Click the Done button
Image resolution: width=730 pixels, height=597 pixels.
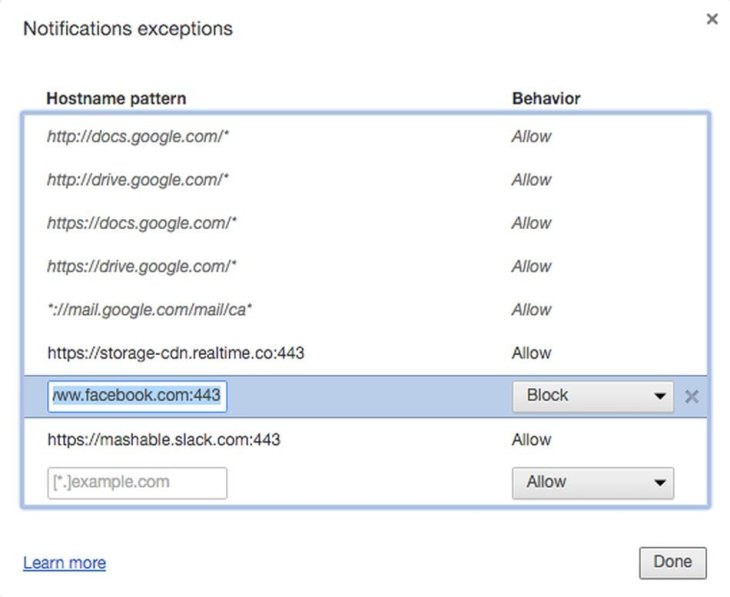click(x=672, y=562)
